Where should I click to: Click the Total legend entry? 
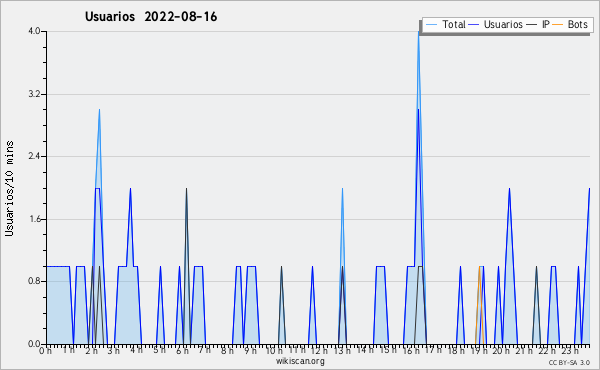[445, 24]
